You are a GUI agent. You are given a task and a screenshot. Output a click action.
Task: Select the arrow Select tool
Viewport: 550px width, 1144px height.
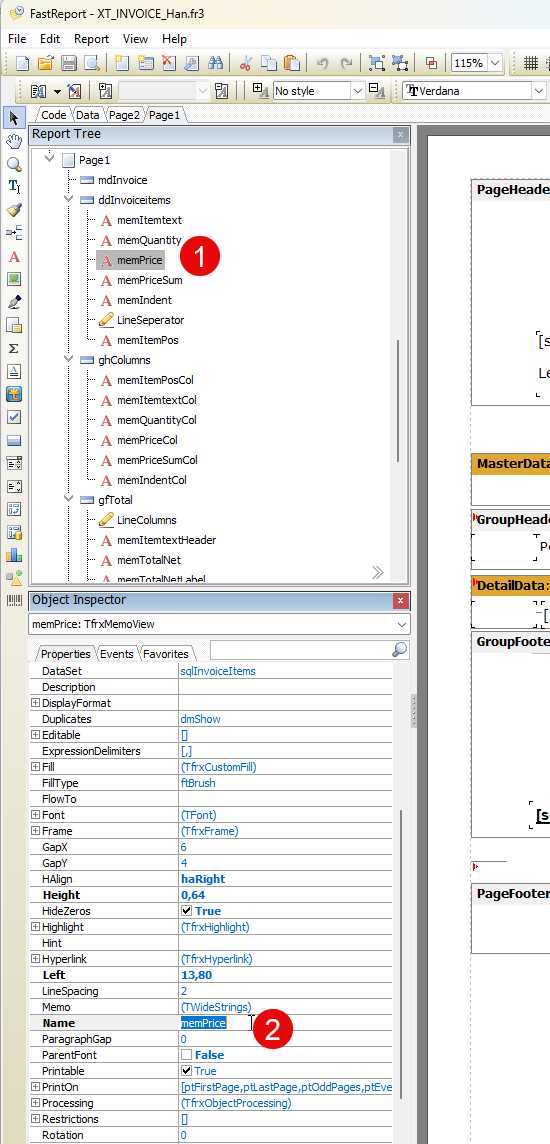[14, 118]
